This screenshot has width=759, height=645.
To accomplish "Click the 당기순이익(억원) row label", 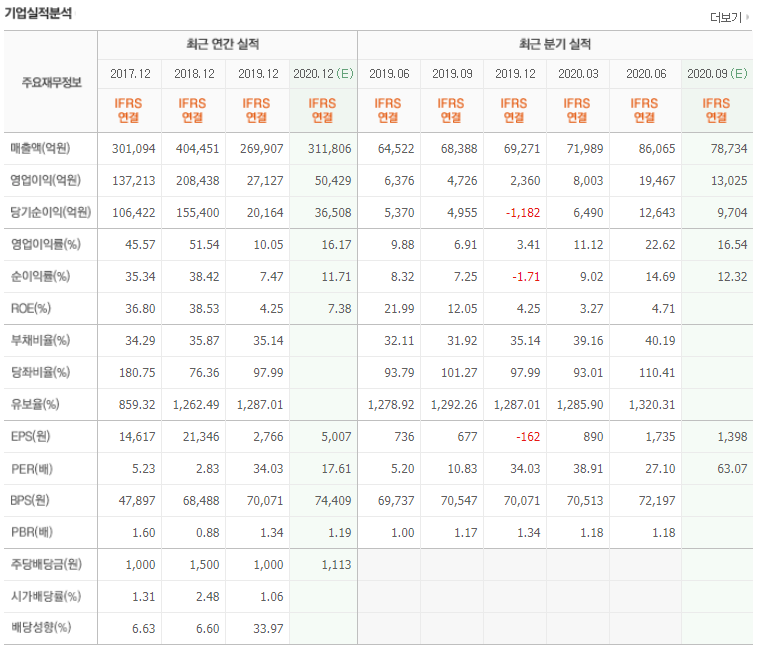I will [51, 212].
